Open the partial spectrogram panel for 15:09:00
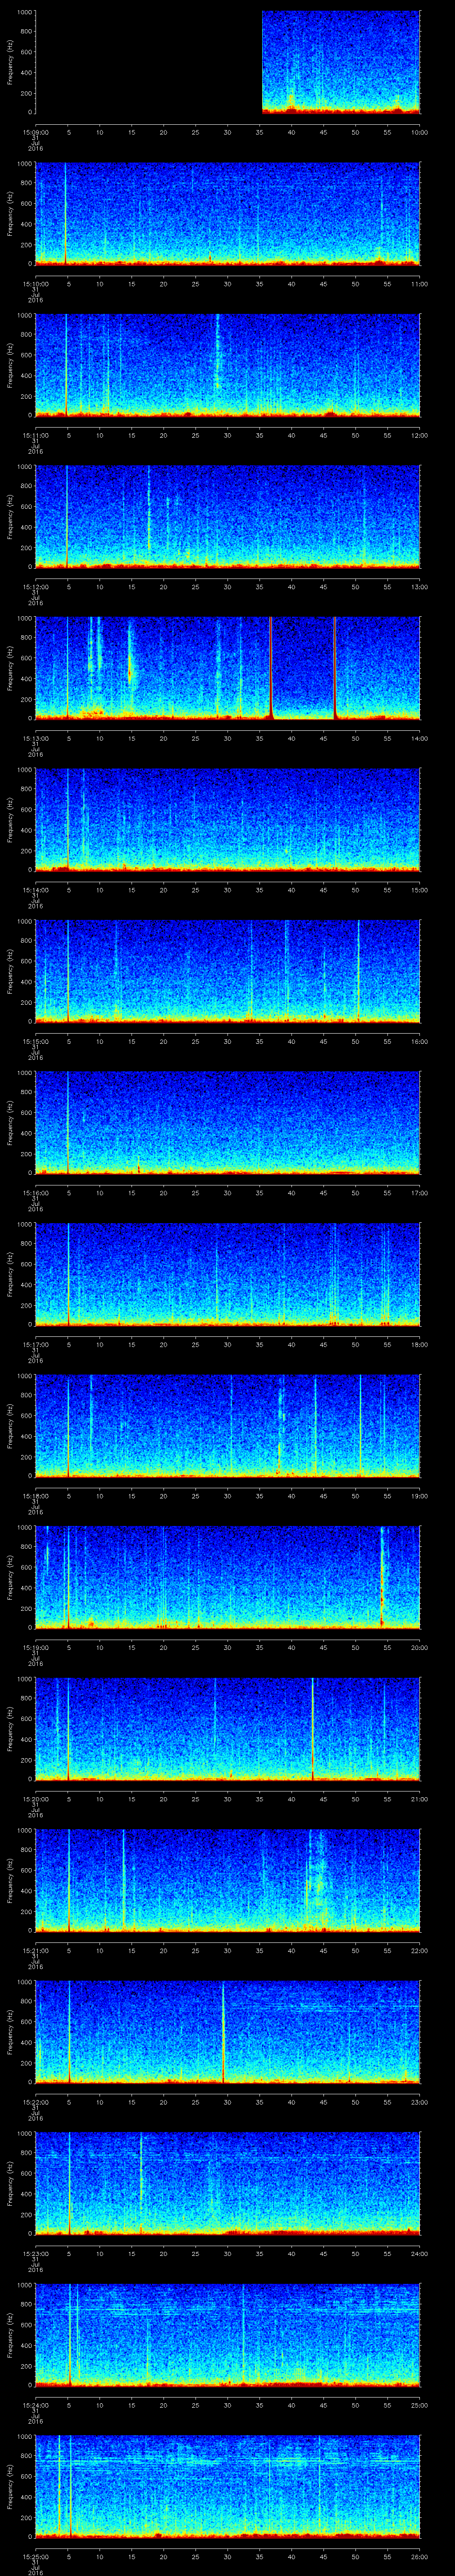455x2576 pixels. pos(341,62)
